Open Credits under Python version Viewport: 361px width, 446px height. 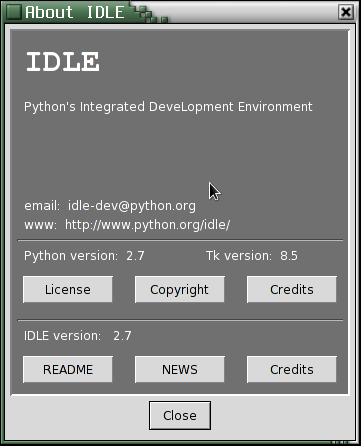tap(292, 289)
